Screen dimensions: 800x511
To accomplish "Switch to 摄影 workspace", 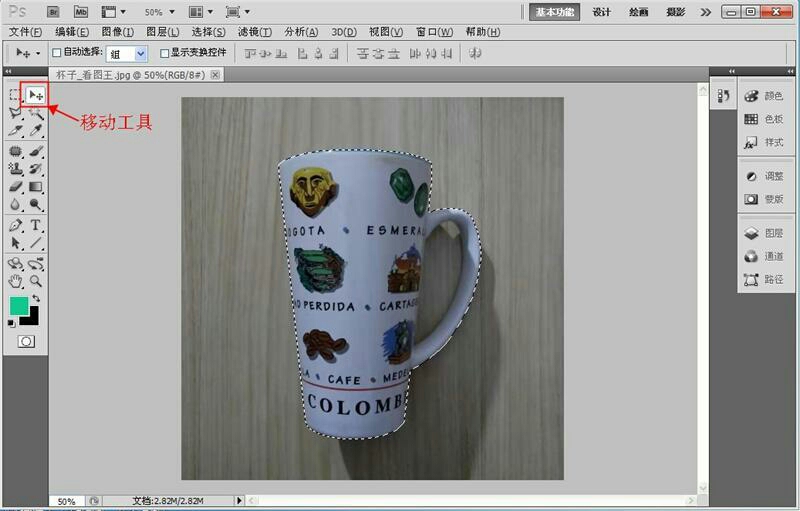I will [676, 12].
